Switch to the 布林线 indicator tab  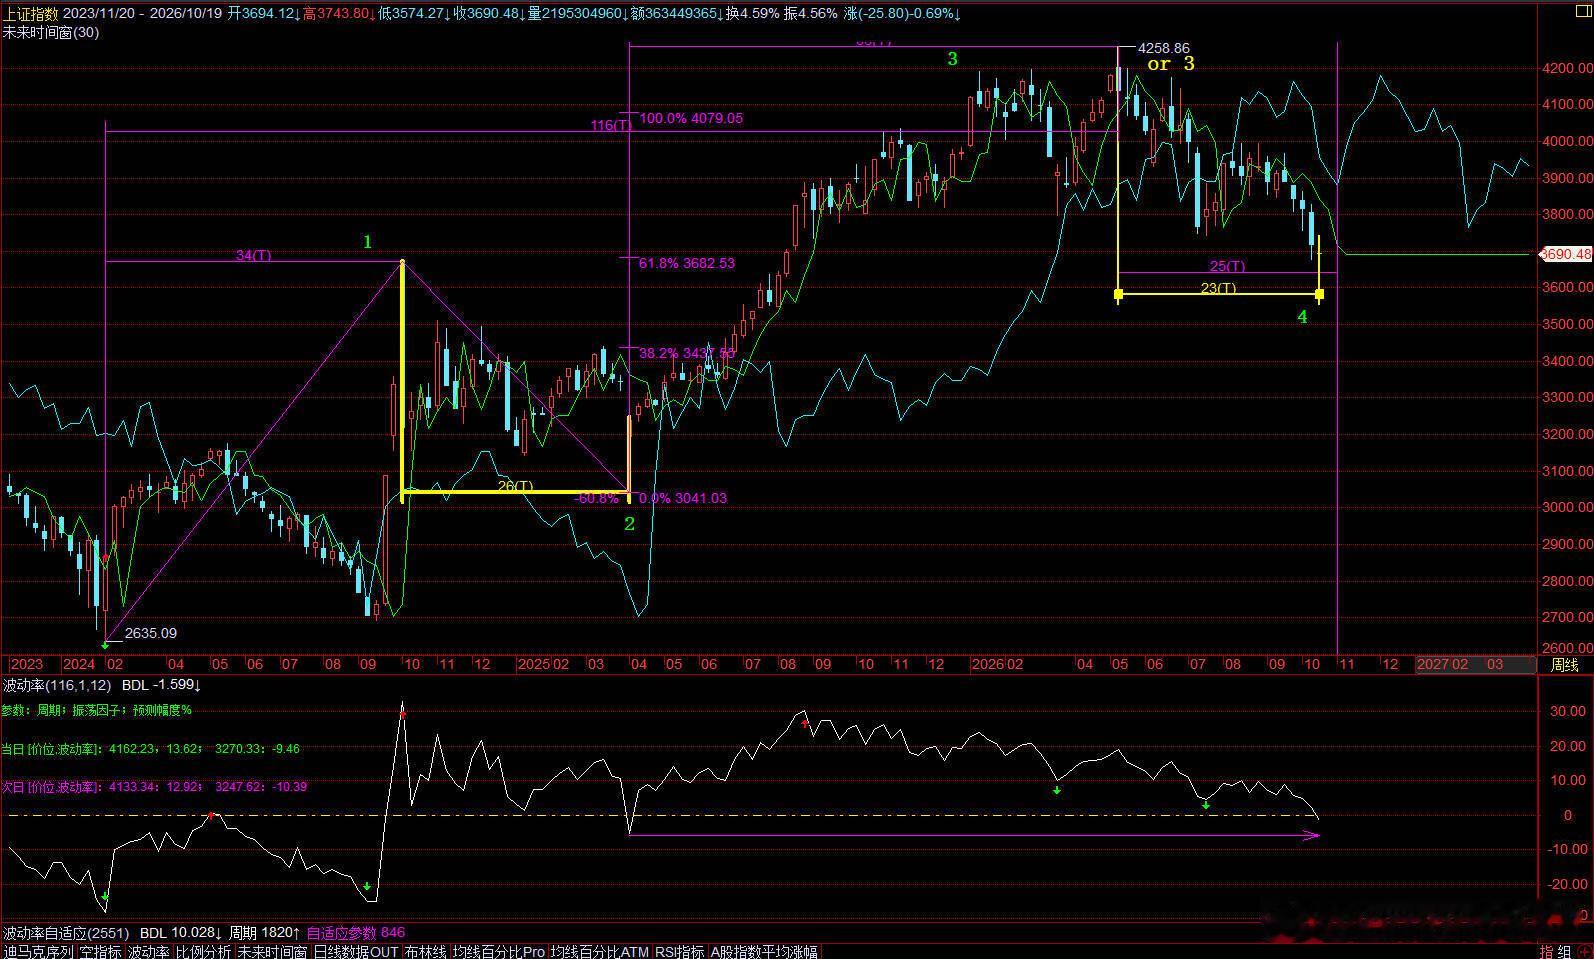[424, 951]
